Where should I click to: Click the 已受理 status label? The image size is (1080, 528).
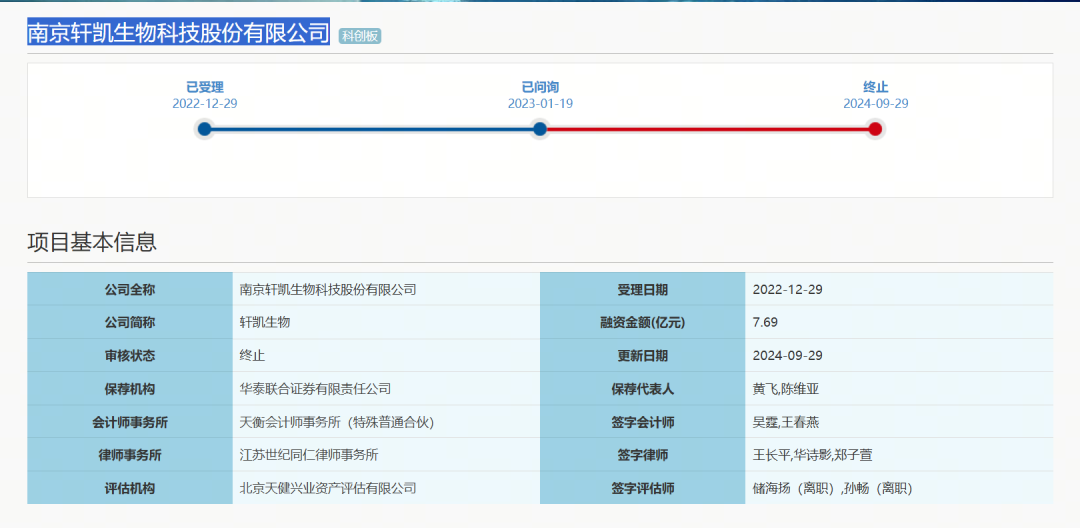pyautogui.click(x=205, y=87)
